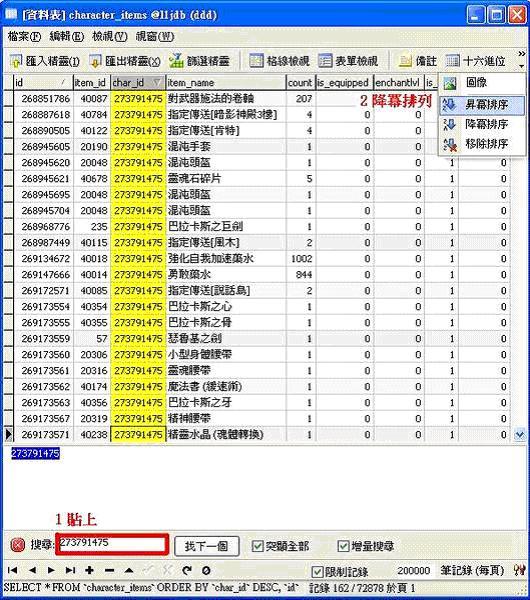Click the enchantlvl column header

coord(398,82)
